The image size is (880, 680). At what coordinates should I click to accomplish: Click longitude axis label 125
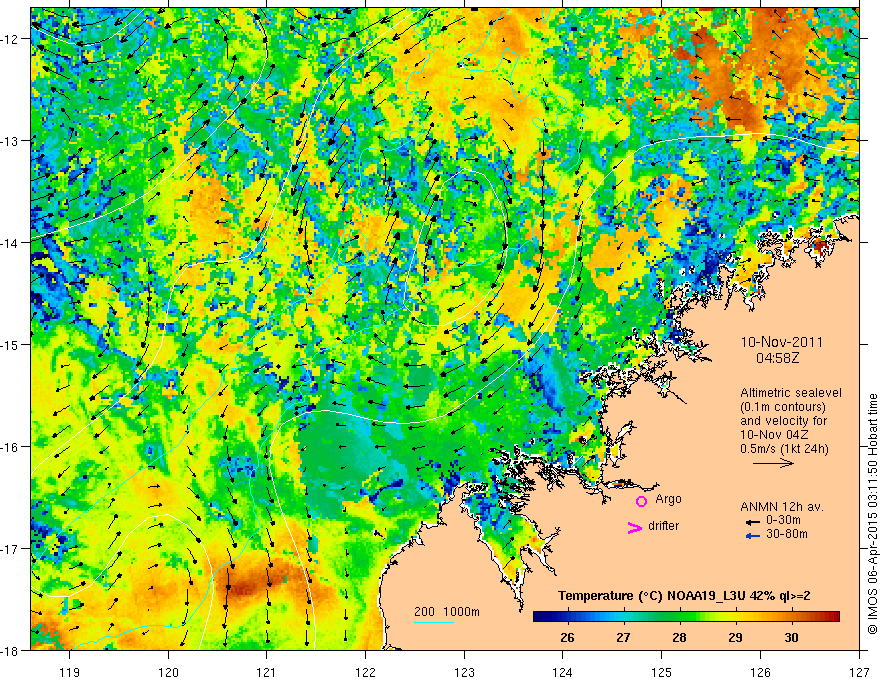click(x=662, y=672)
